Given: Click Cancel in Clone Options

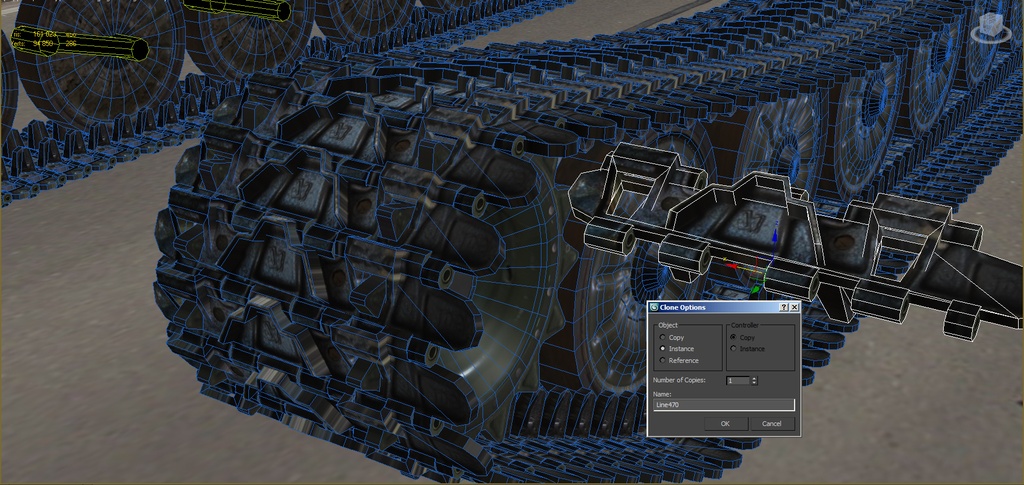Looking at the screenshot, I should coord(771,424).
